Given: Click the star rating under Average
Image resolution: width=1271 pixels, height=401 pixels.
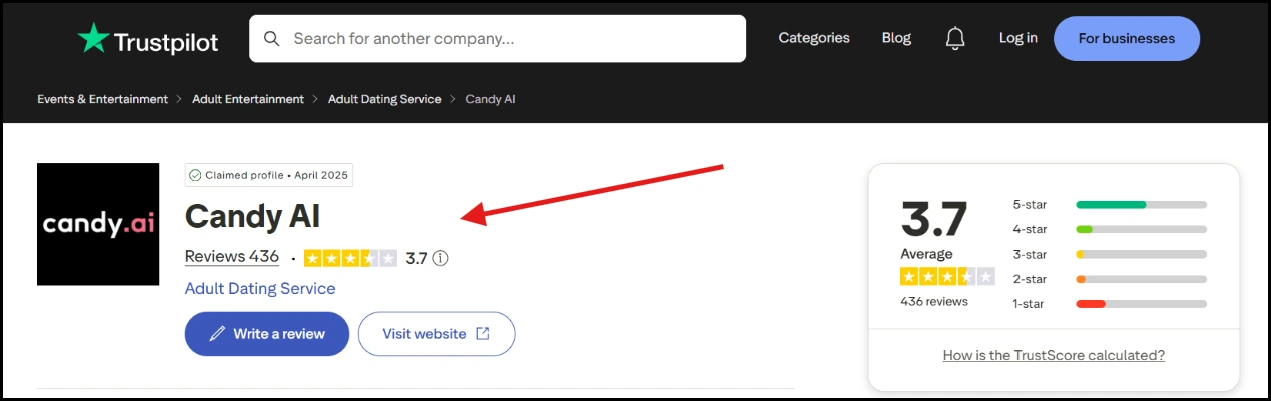Looking at the screenshot, I should pyautogui.click(x=947, y=277).
